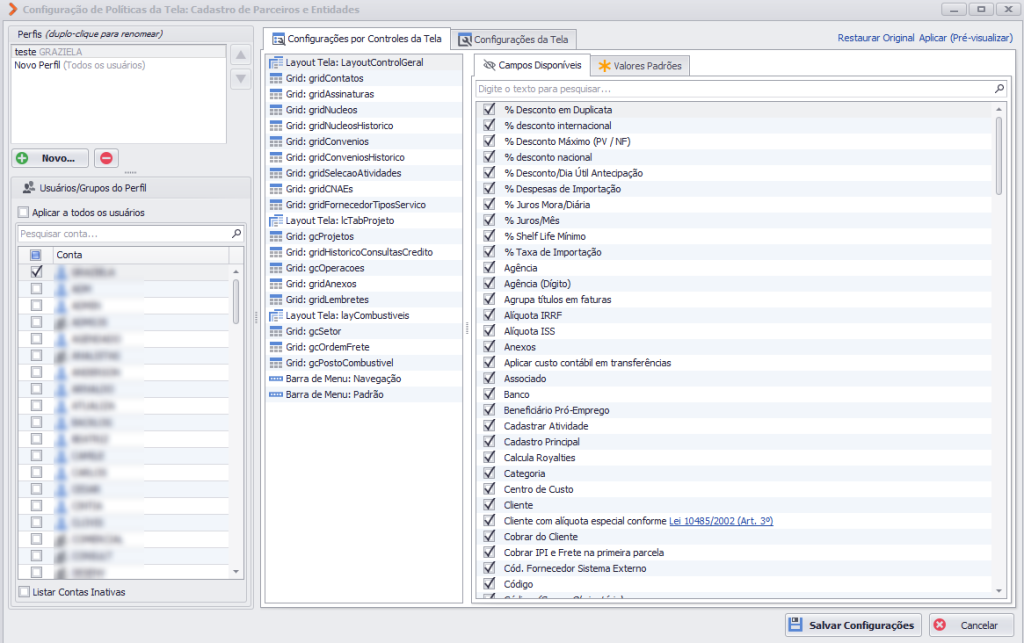Click the select-all icon in Conta header
This screenshot has width=1024, height=643.
click(x=36, y=255)
